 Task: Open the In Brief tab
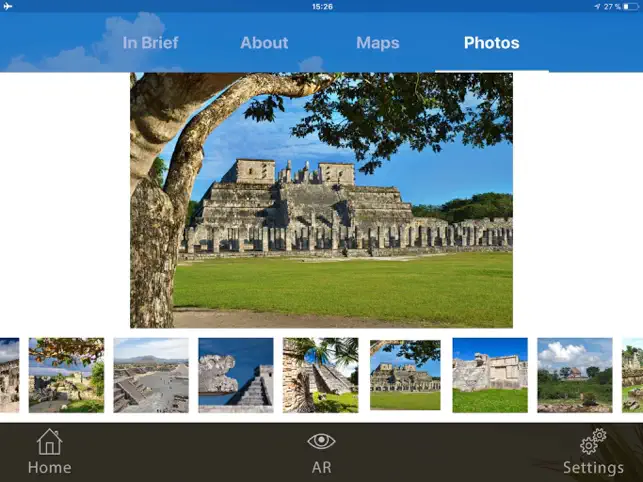pos(150,43)
